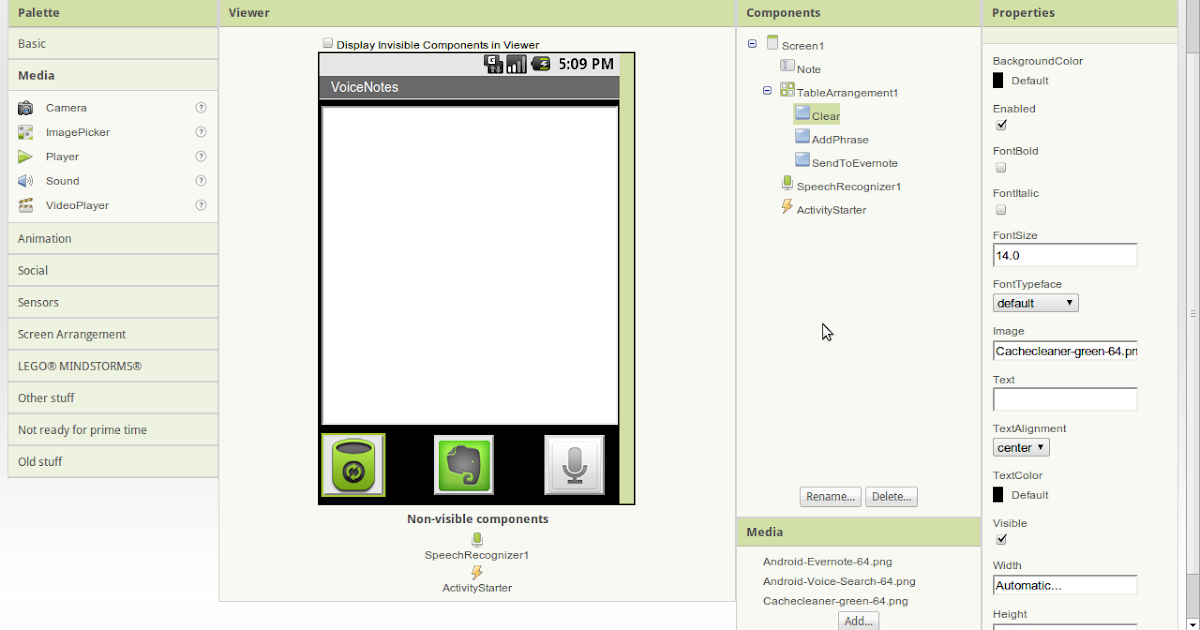The image size is (1200, 630).
Task: Change the default BackgroundColor swatch
Action: (x=1001, y=80)
